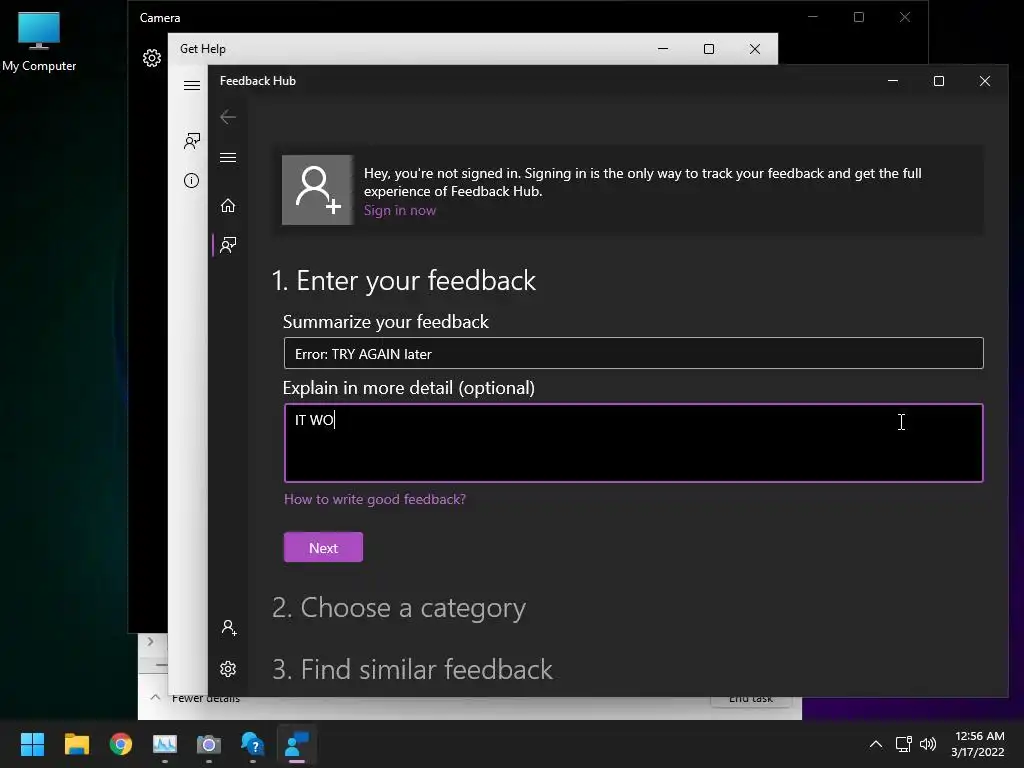Click Feedback Hub taskbar icon

coord(296,744)
